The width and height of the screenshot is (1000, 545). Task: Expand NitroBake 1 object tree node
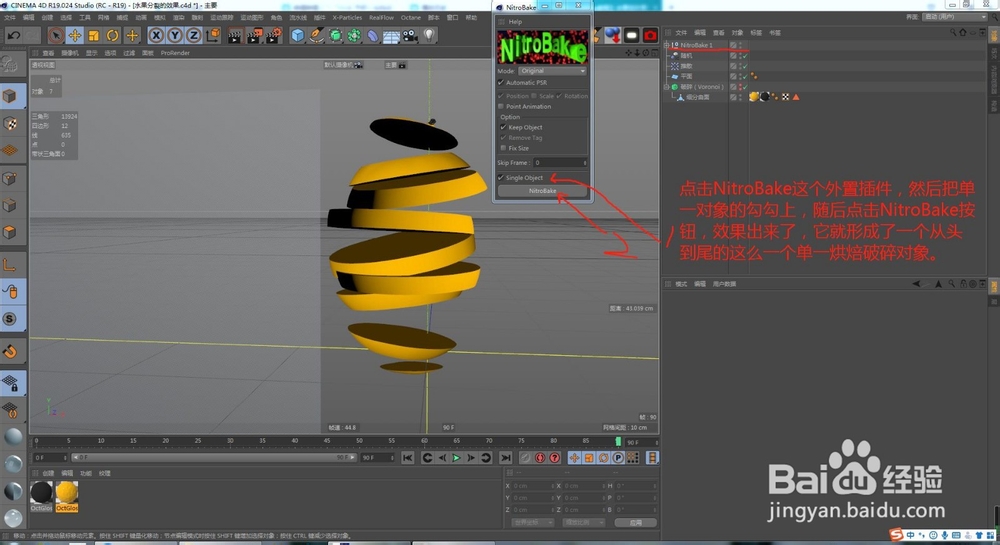[666, 45]
